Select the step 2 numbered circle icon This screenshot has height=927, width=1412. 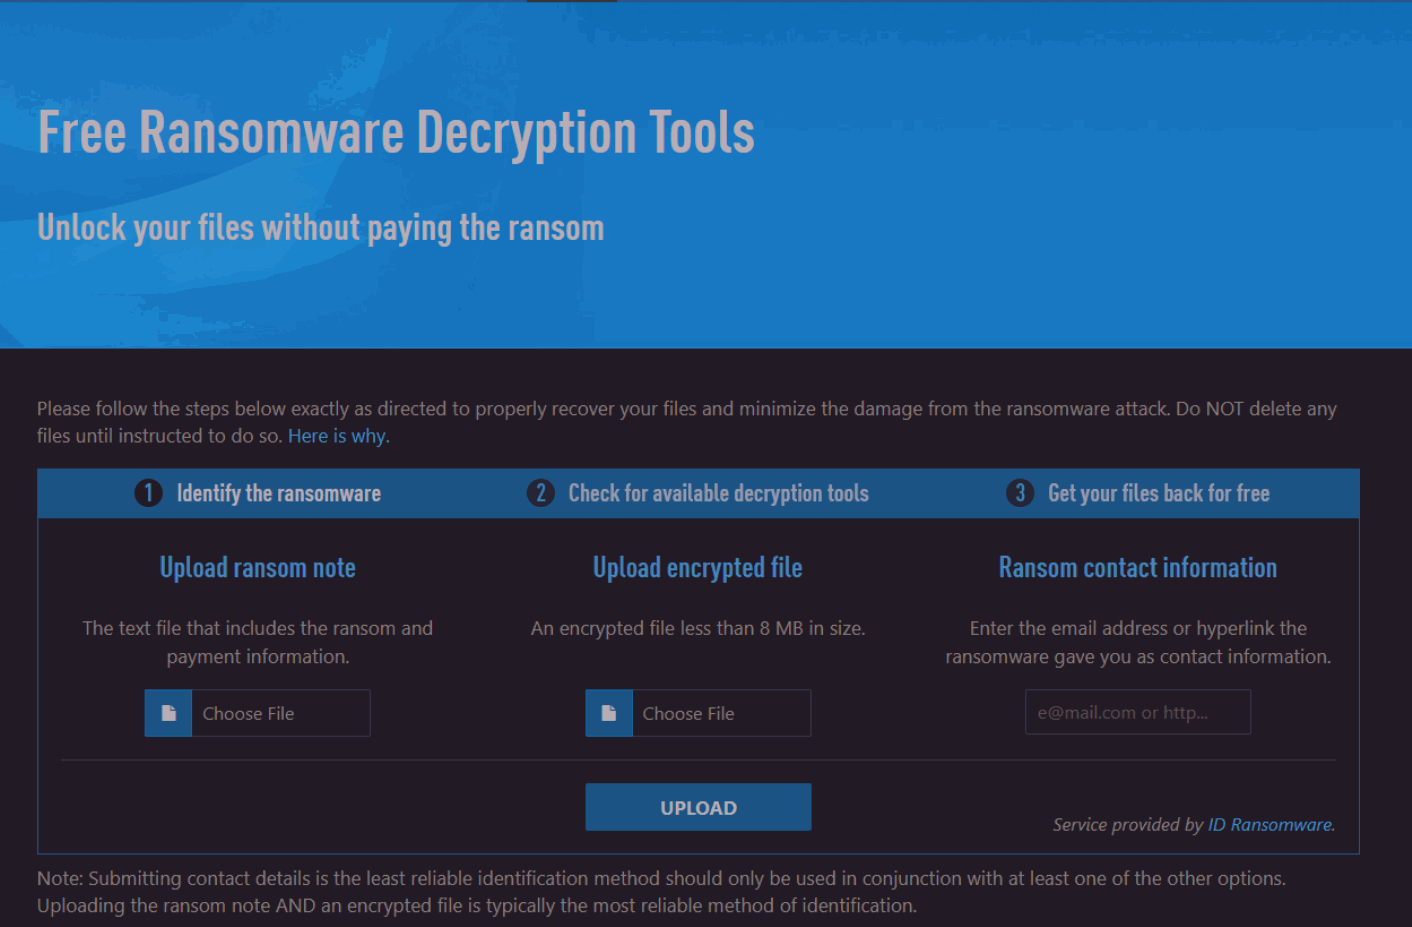[540, 493]
